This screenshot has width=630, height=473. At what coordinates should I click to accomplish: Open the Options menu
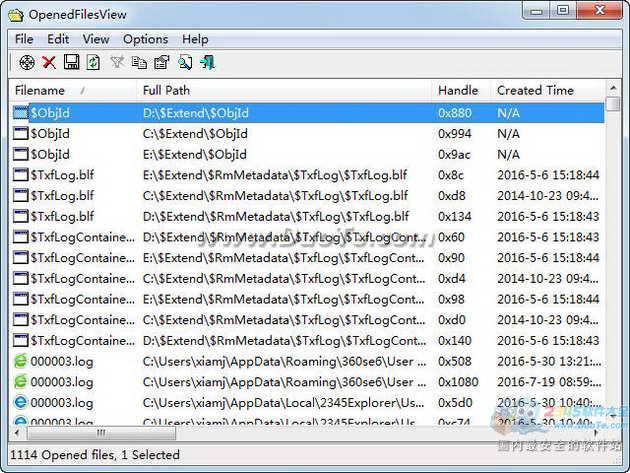tap(145, 39)
